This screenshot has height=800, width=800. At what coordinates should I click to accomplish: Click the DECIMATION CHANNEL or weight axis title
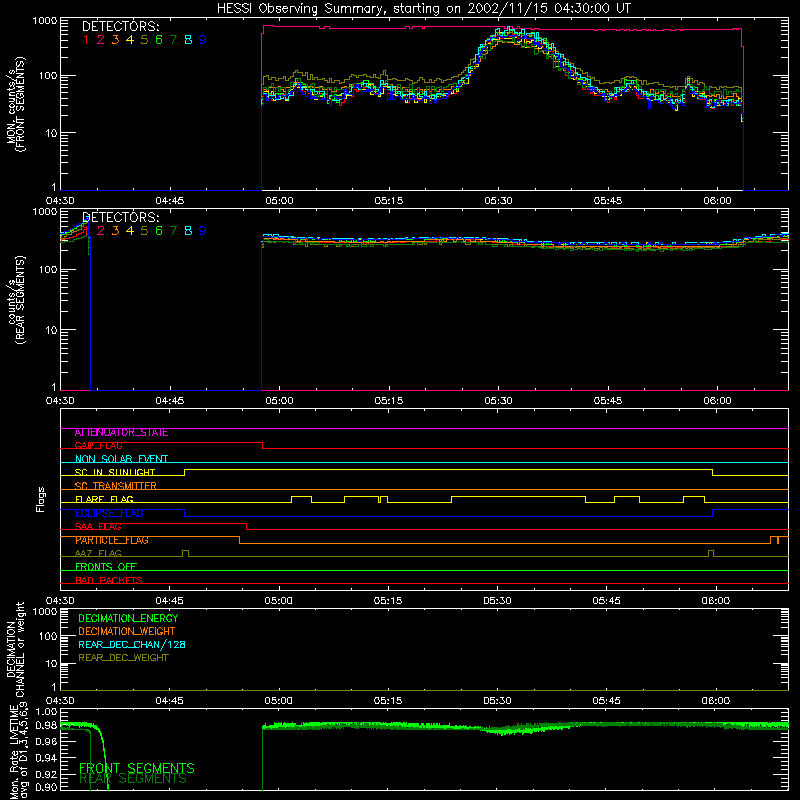tap(16, 649)
